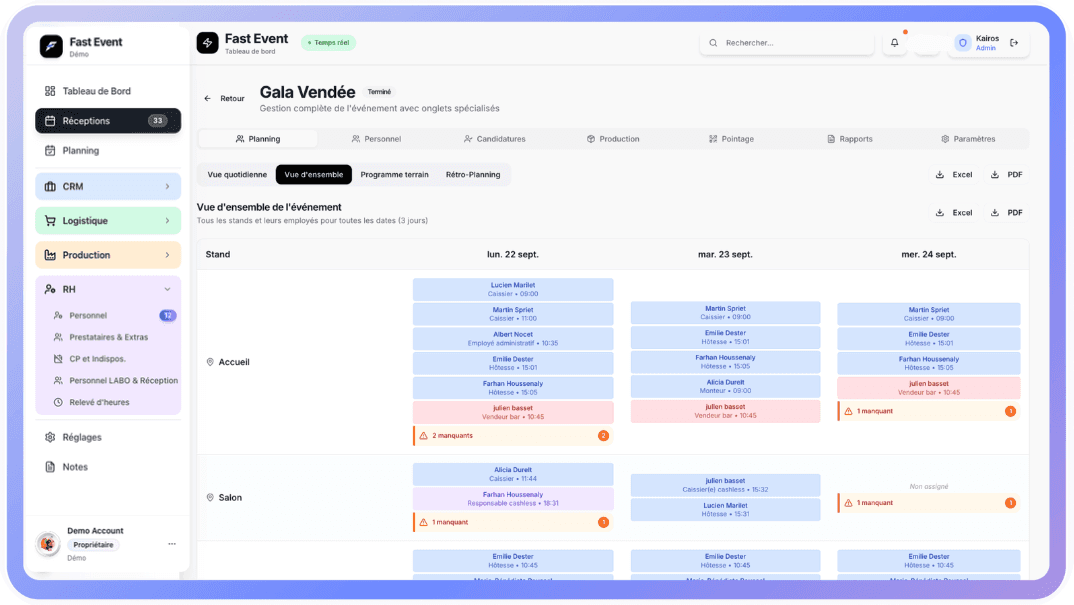Viewport: 1074px width, 605px height.
Task: Open the Notes document icon
Action: point(50,467)
